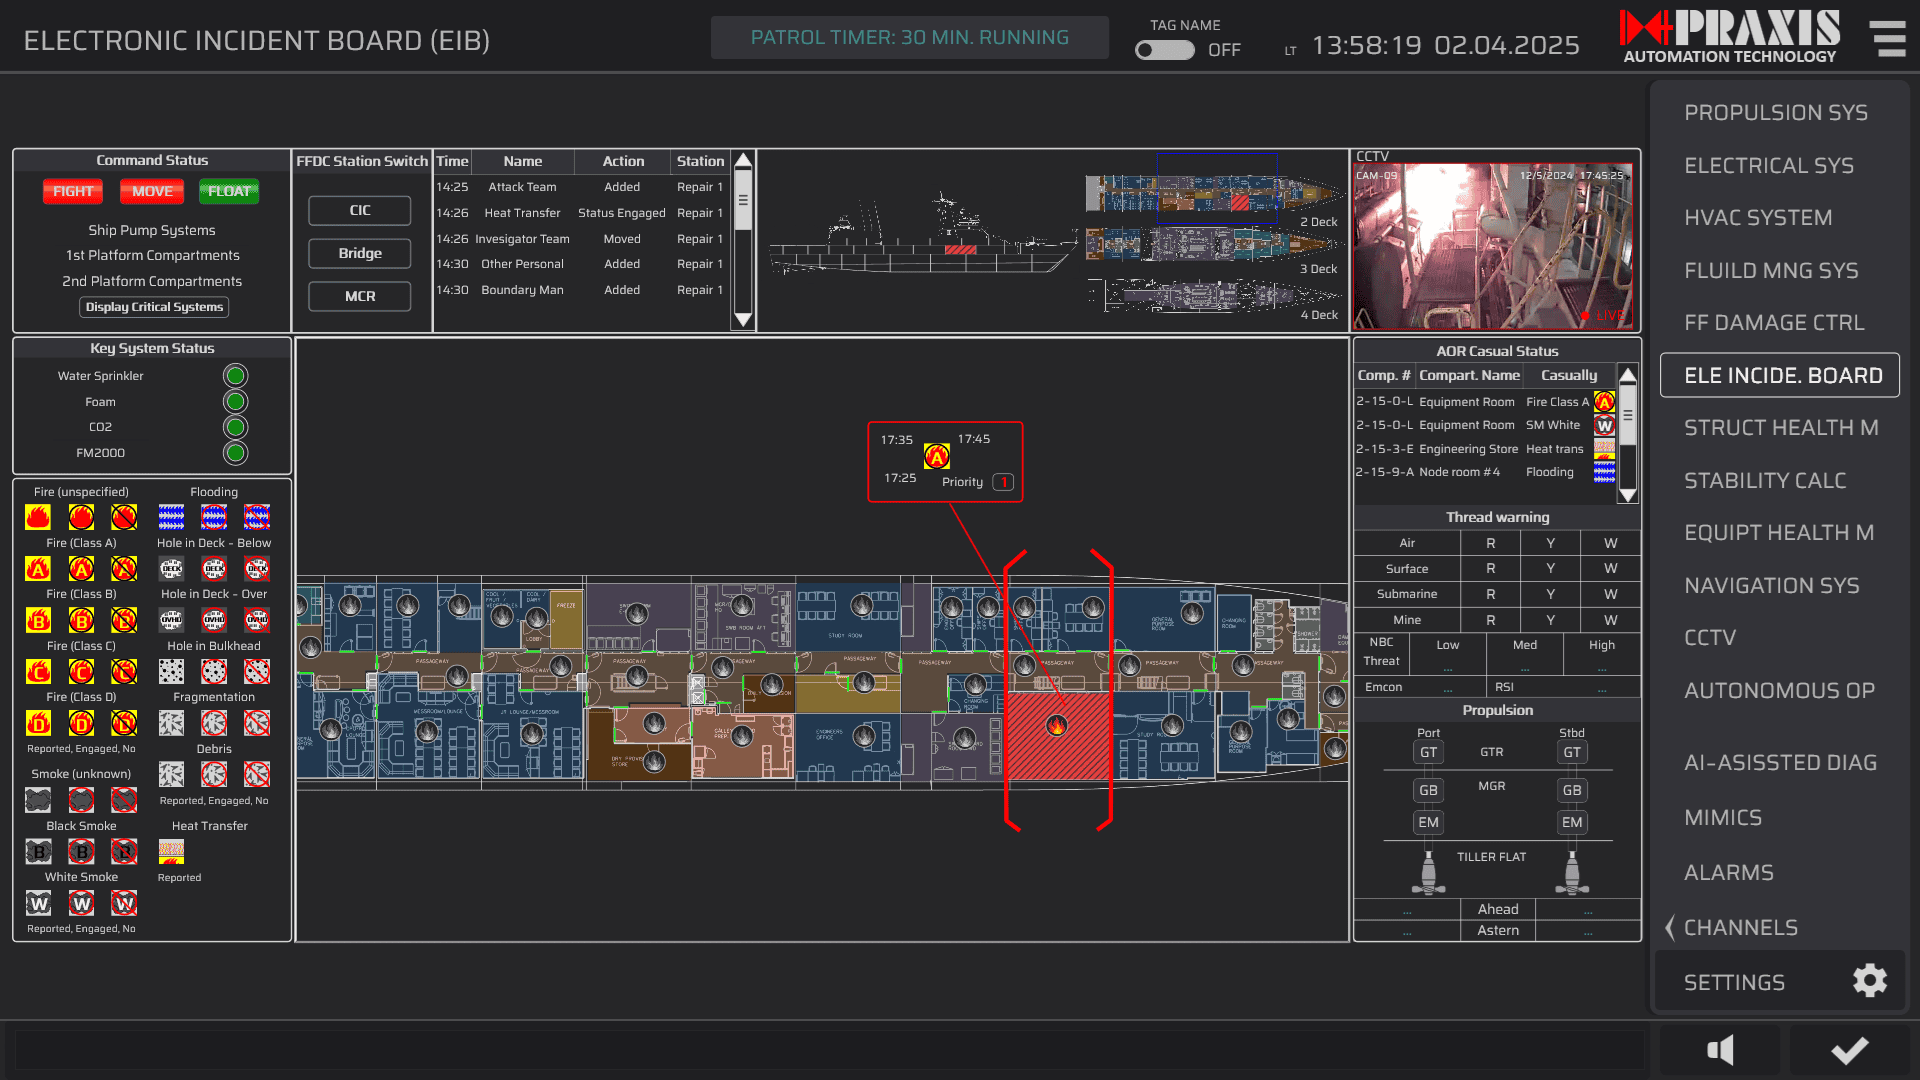Toggle the Water Sprinkler status indicator
This screenshot has width=1920, height=1080.
pos(235,376)
